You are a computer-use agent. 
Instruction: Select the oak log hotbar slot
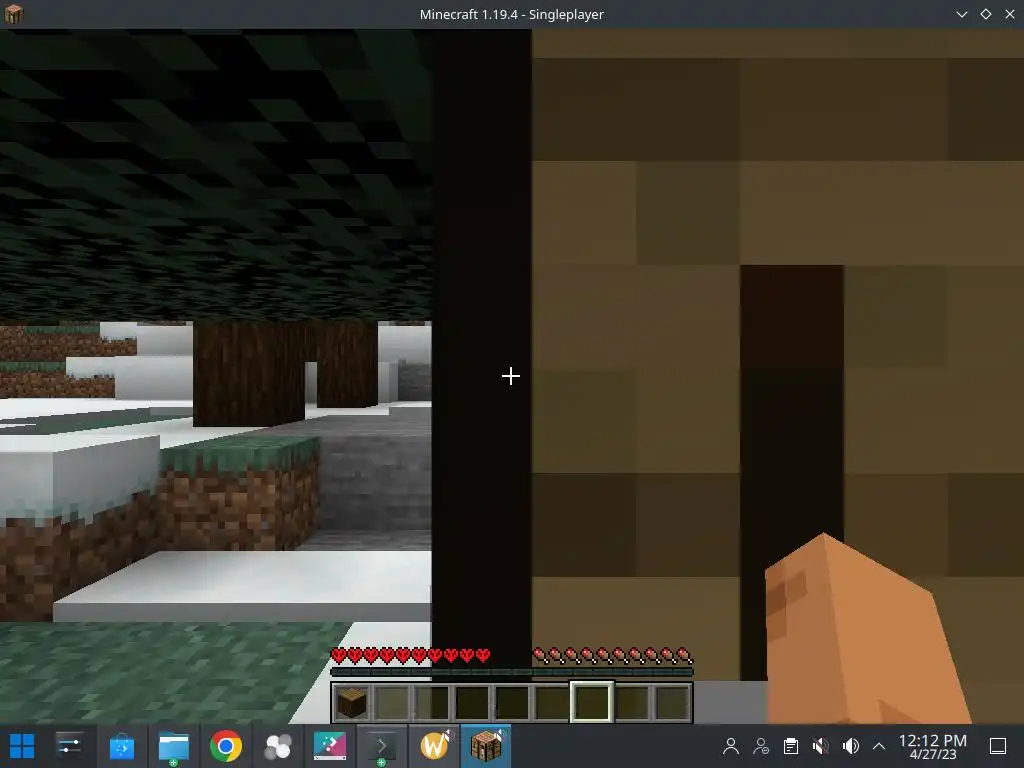pos(351,703)
